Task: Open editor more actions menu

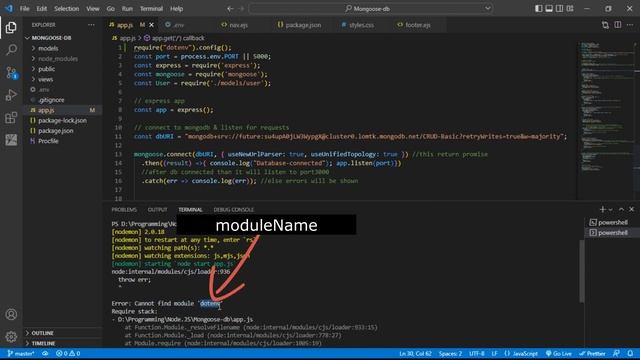Action: coord(630,25)
